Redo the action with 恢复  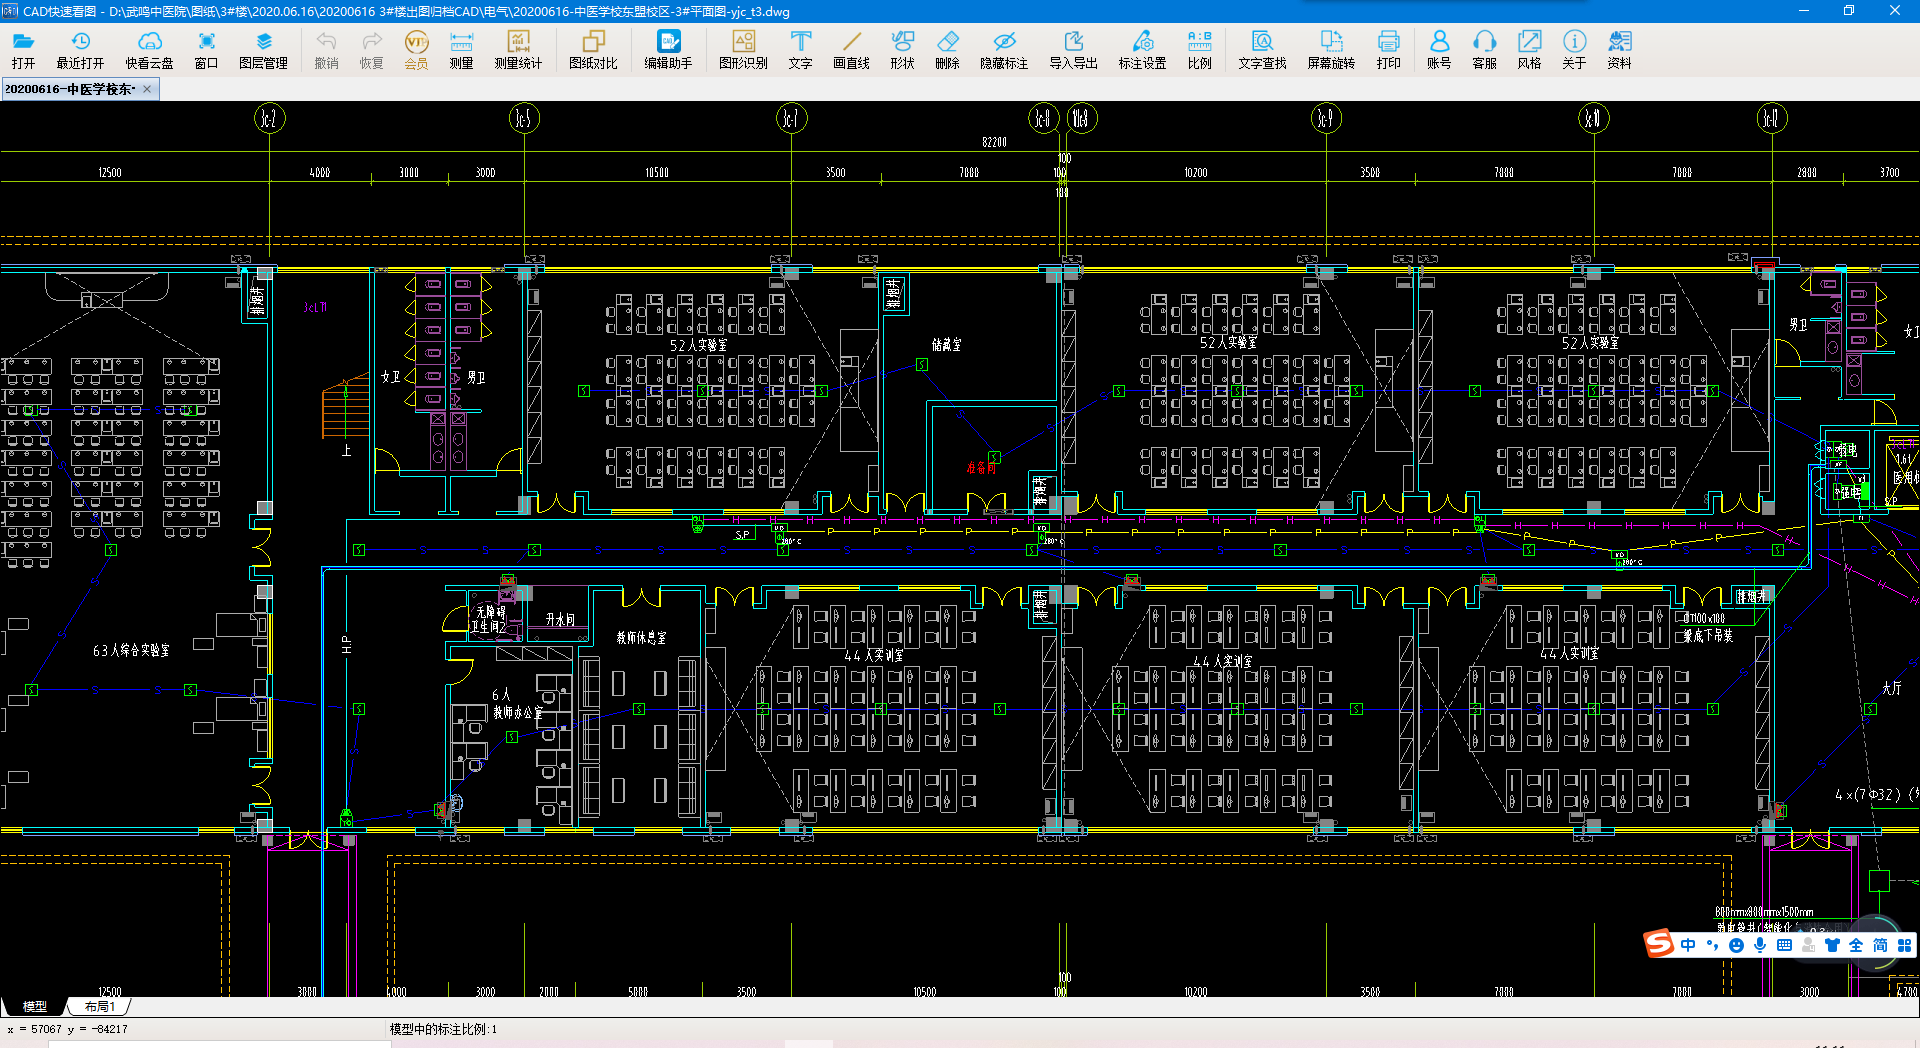point(371,50)
